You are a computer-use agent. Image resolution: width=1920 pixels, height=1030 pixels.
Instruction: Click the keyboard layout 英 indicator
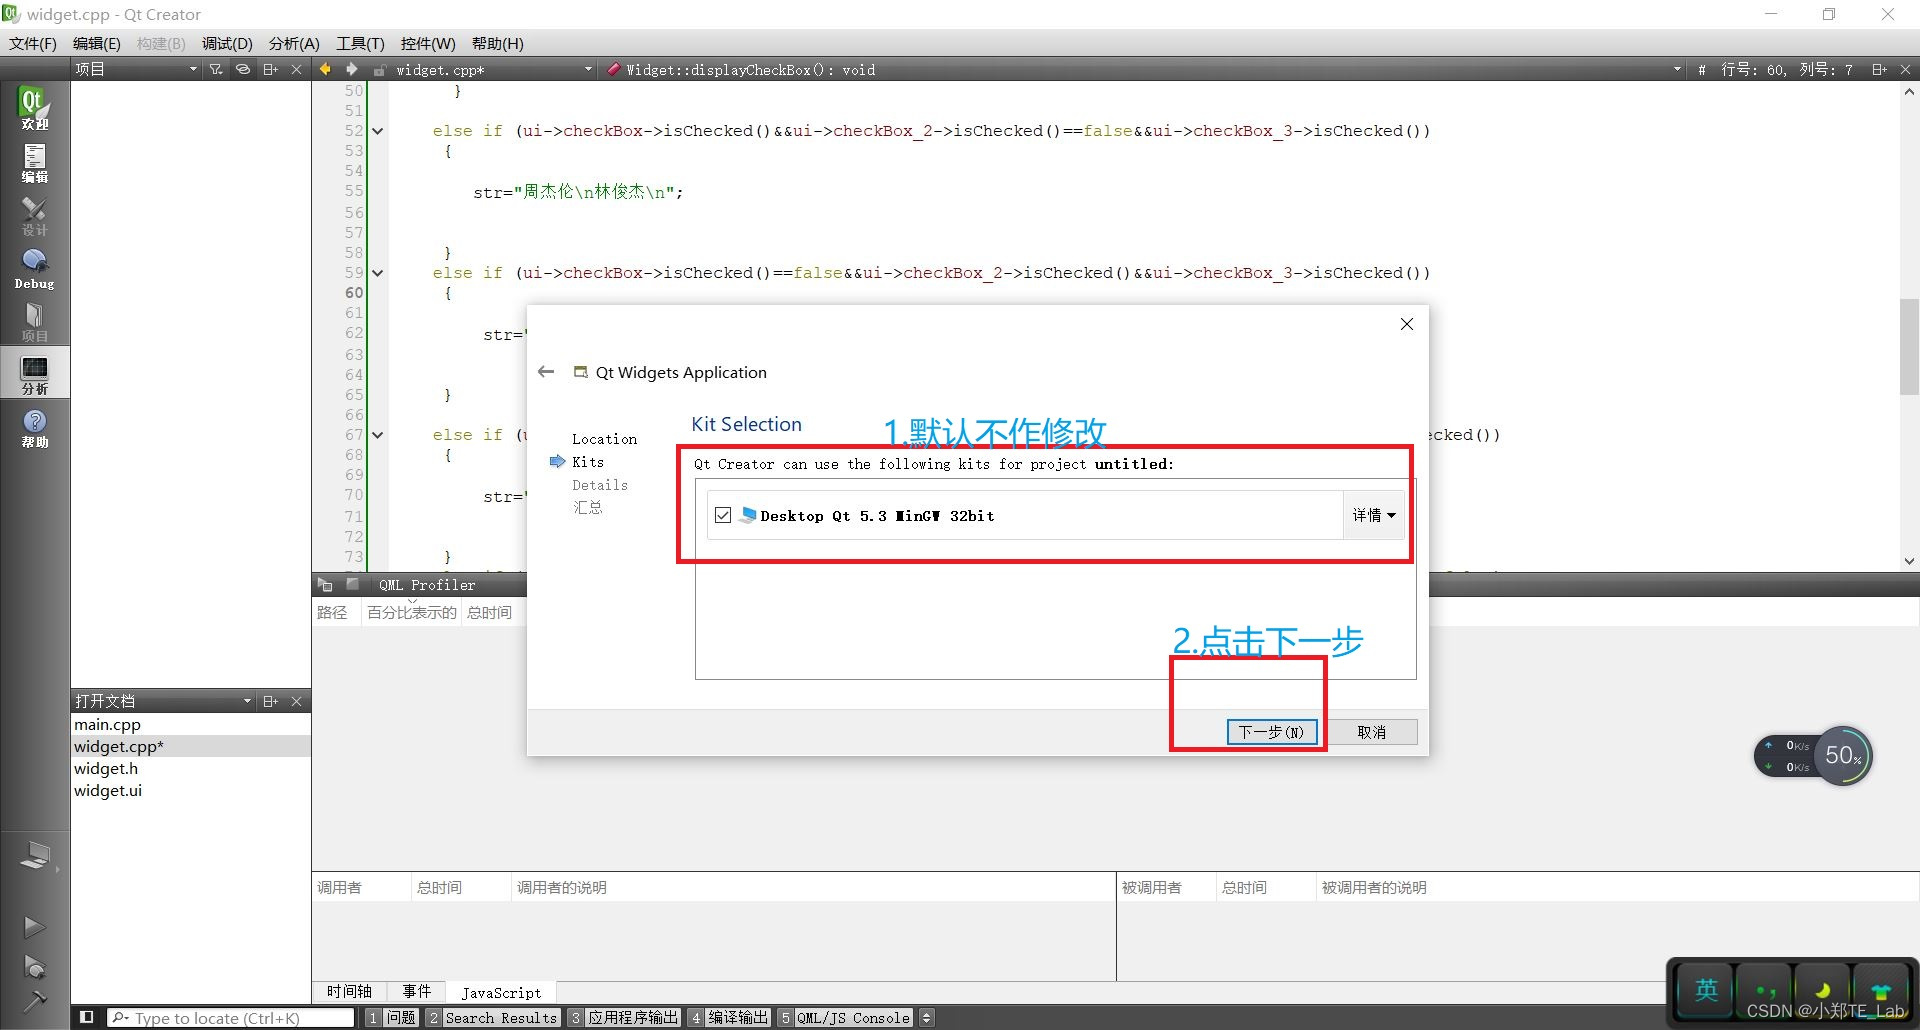tap(1705, 990)
